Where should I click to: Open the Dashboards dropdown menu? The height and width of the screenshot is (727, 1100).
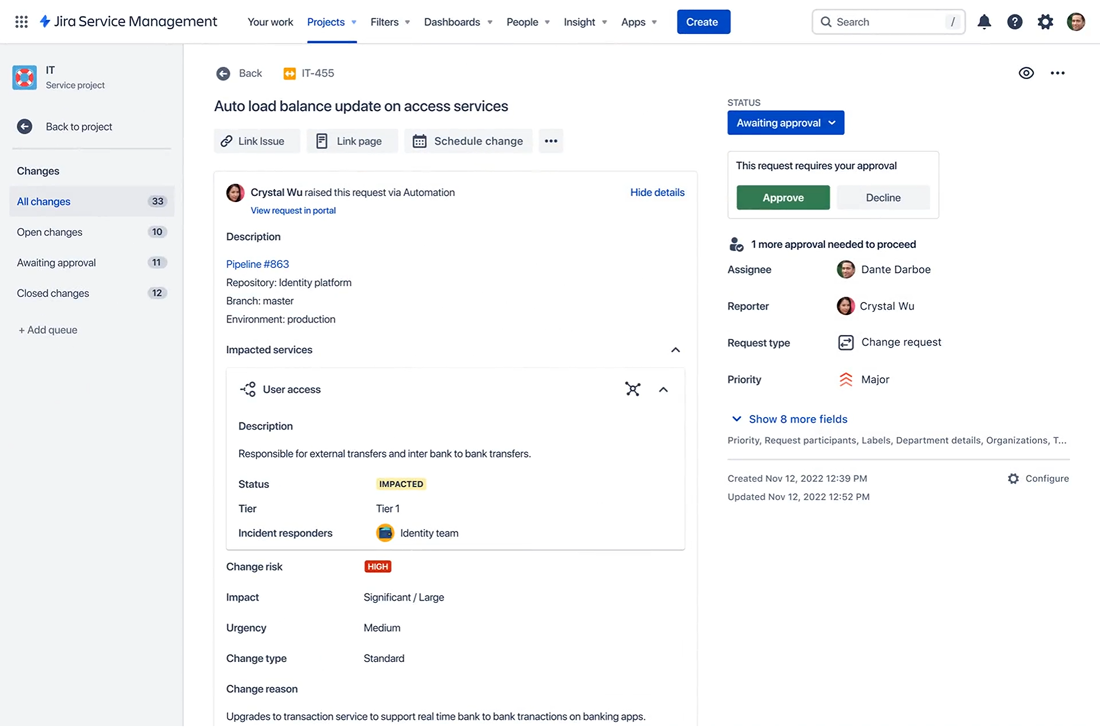(x=458, y=22)
